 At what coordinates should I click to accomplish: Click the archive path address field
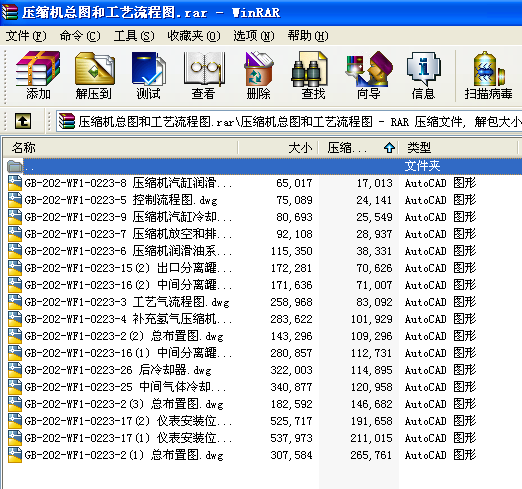pos(289,121)
